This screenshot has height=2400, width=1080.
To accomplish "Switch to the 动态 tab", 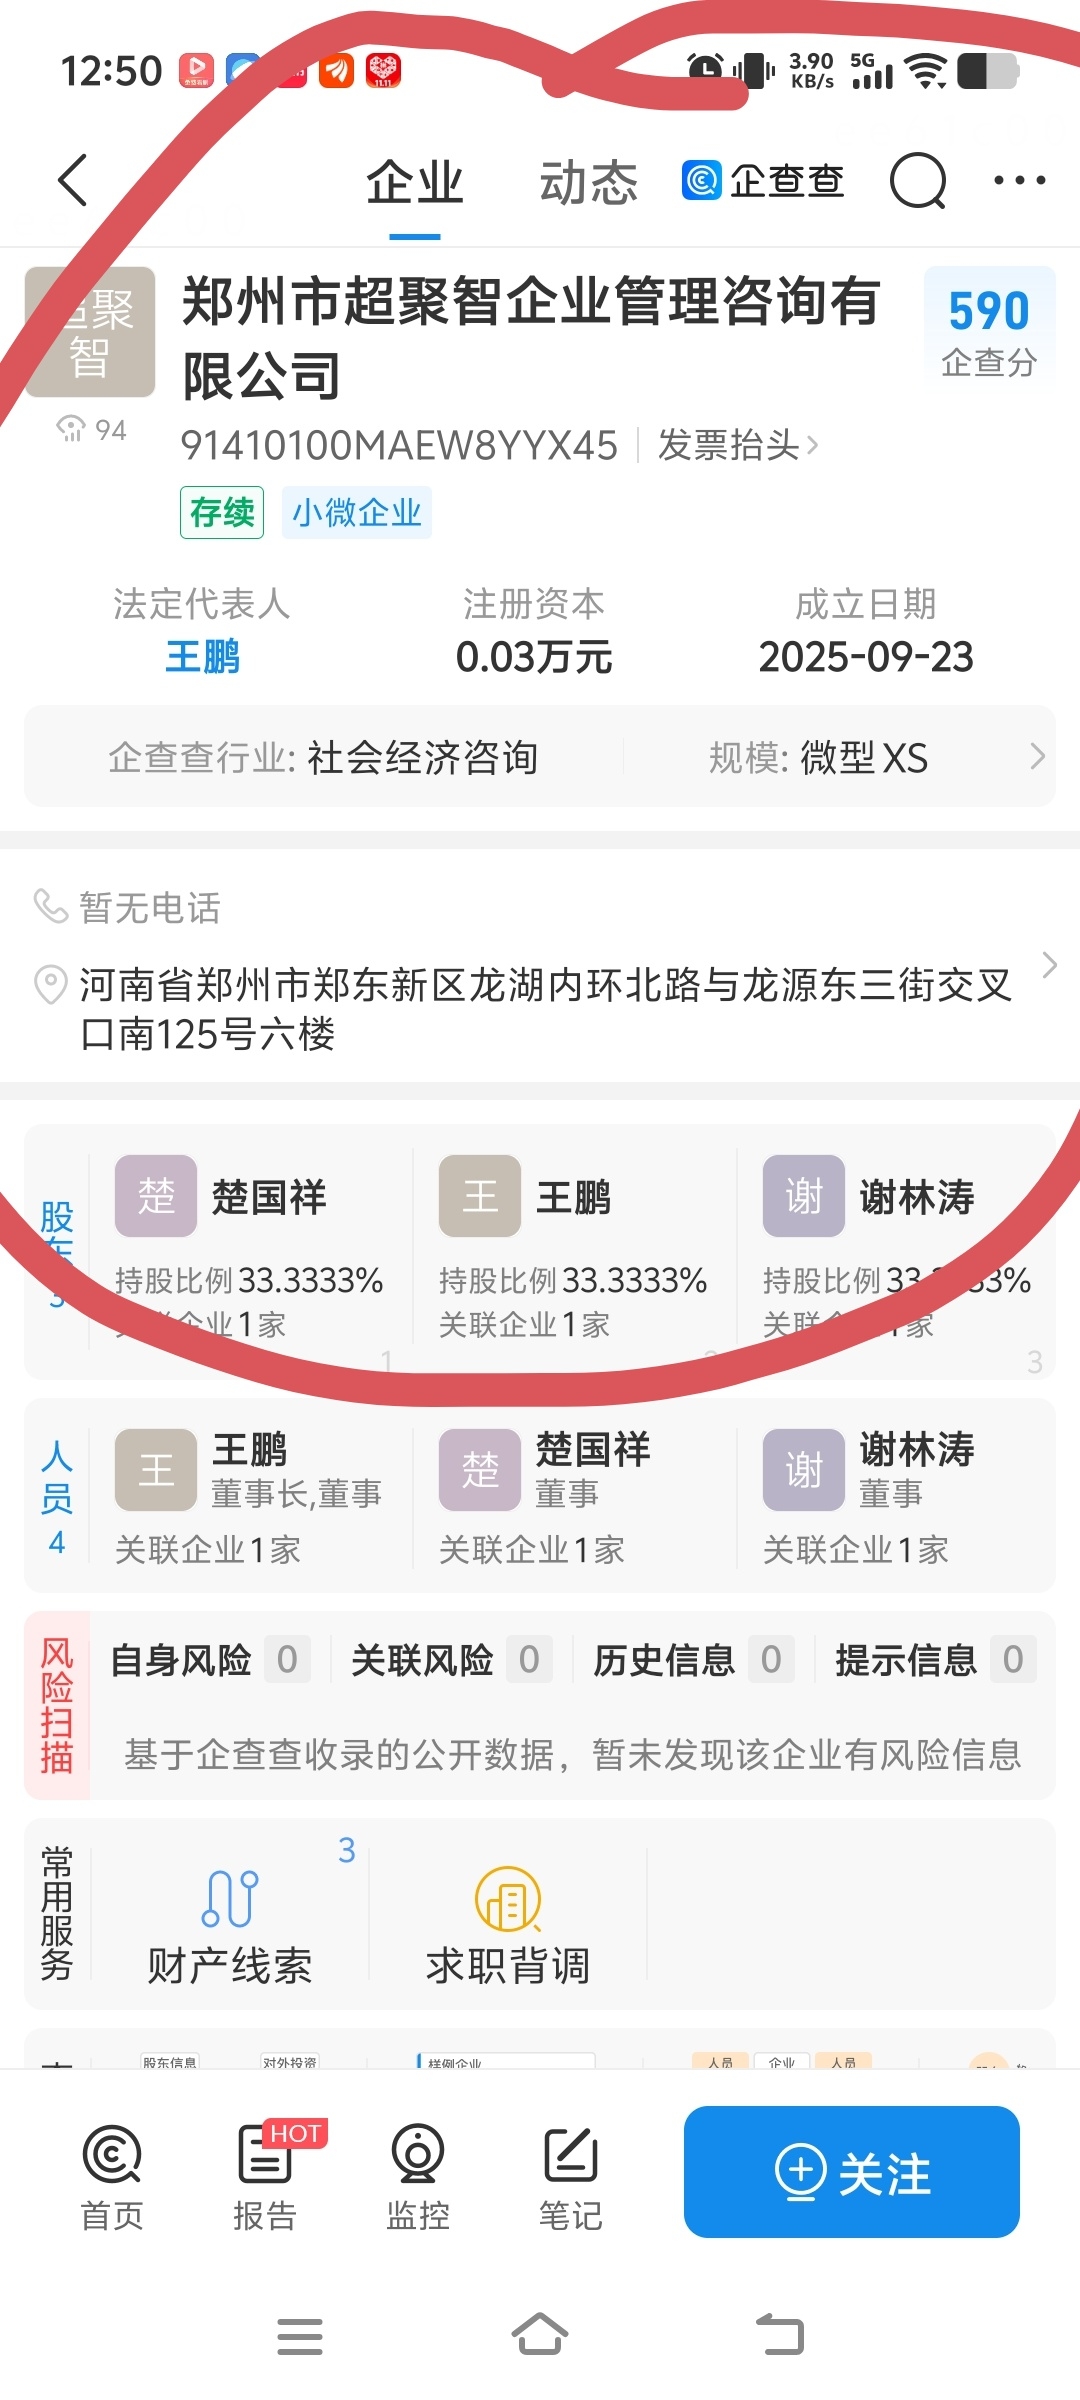I will [588, 183].
